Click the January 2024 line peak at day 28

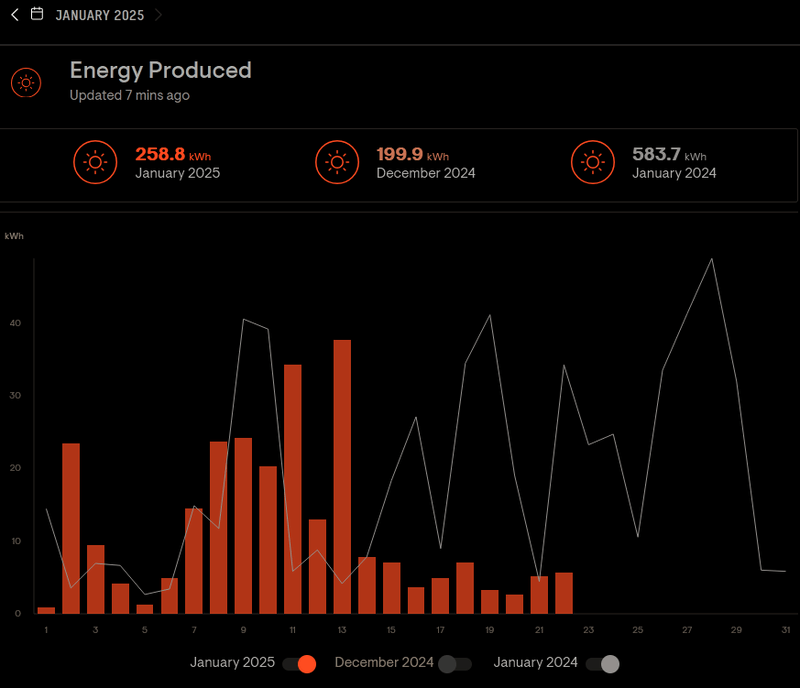point(712,259)
